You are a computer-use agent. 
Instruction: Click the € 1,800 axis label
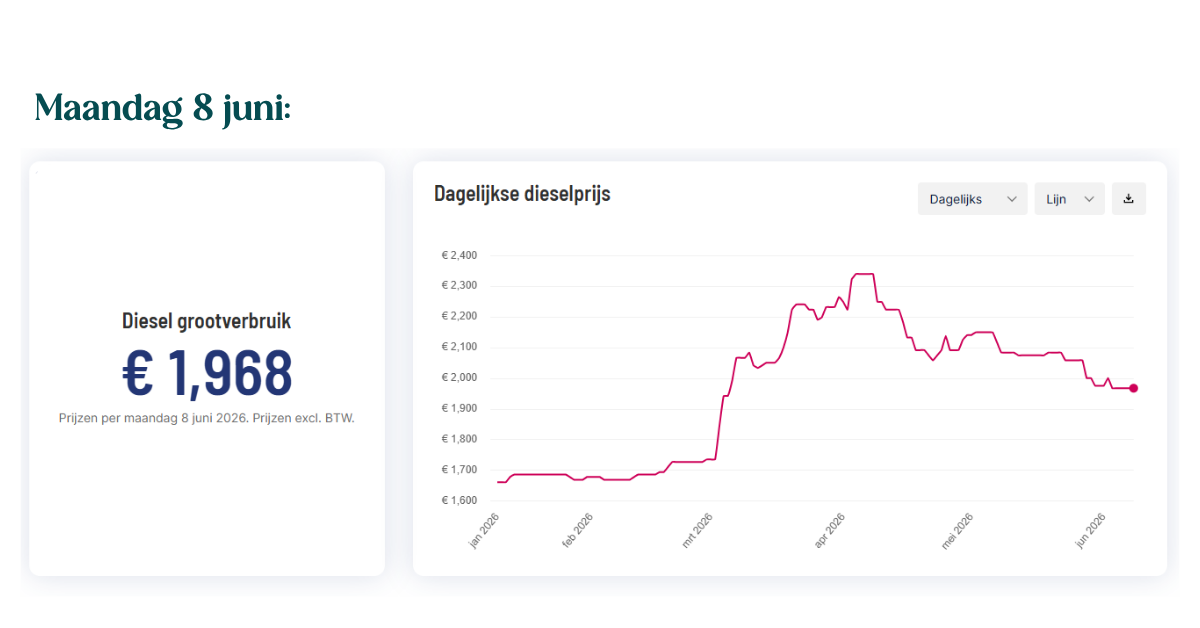pyautogui.click(x=459, y=439)
